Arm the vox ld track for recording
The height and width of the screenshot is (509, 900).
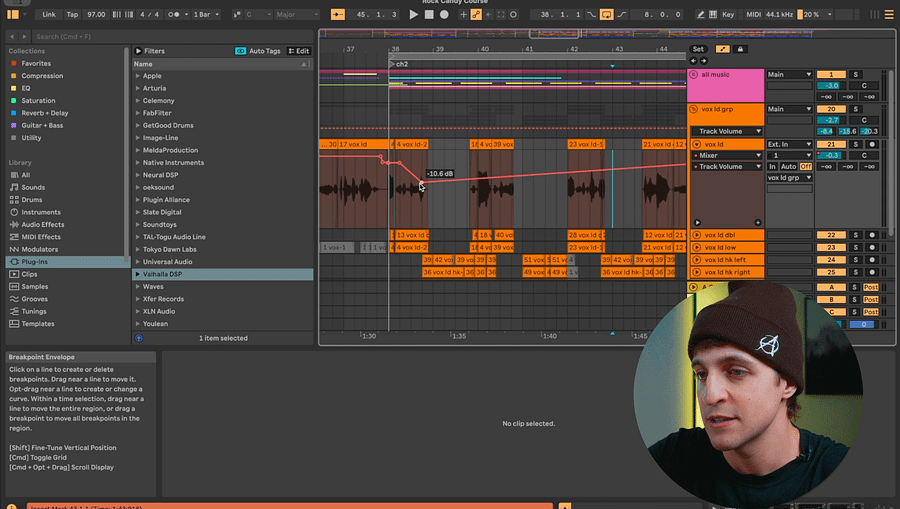click(872, 145)
